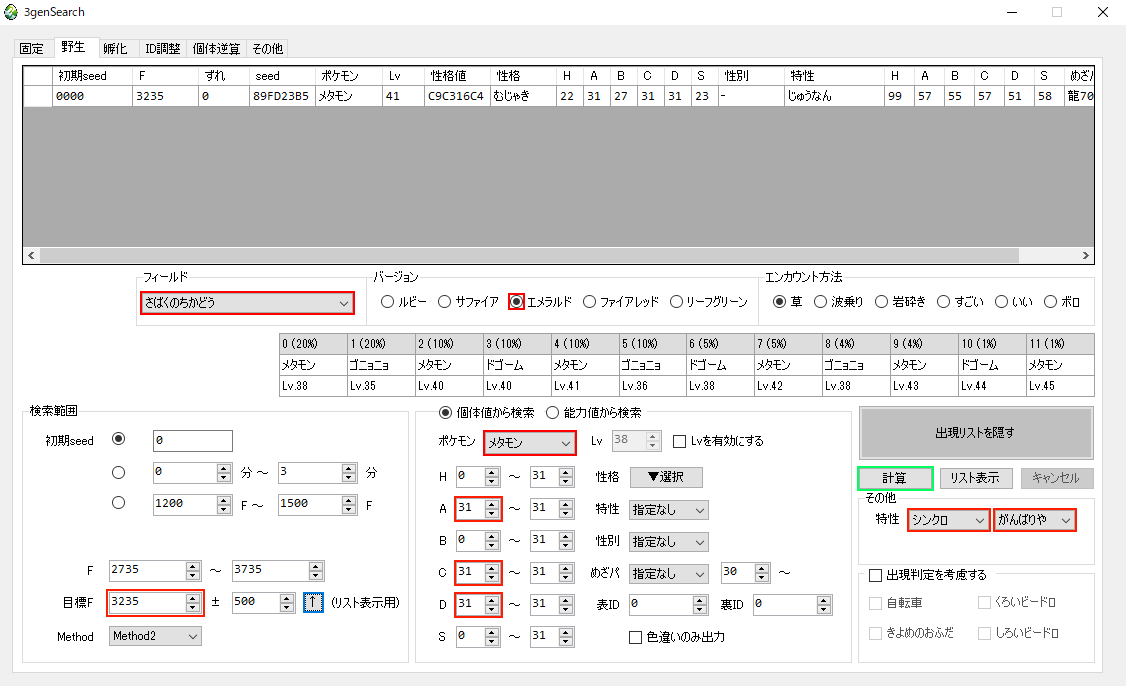This screenshot has width=1126, height=686.
Task: Select the リーフグリーン version radio button
Action: tap(676, 302)
